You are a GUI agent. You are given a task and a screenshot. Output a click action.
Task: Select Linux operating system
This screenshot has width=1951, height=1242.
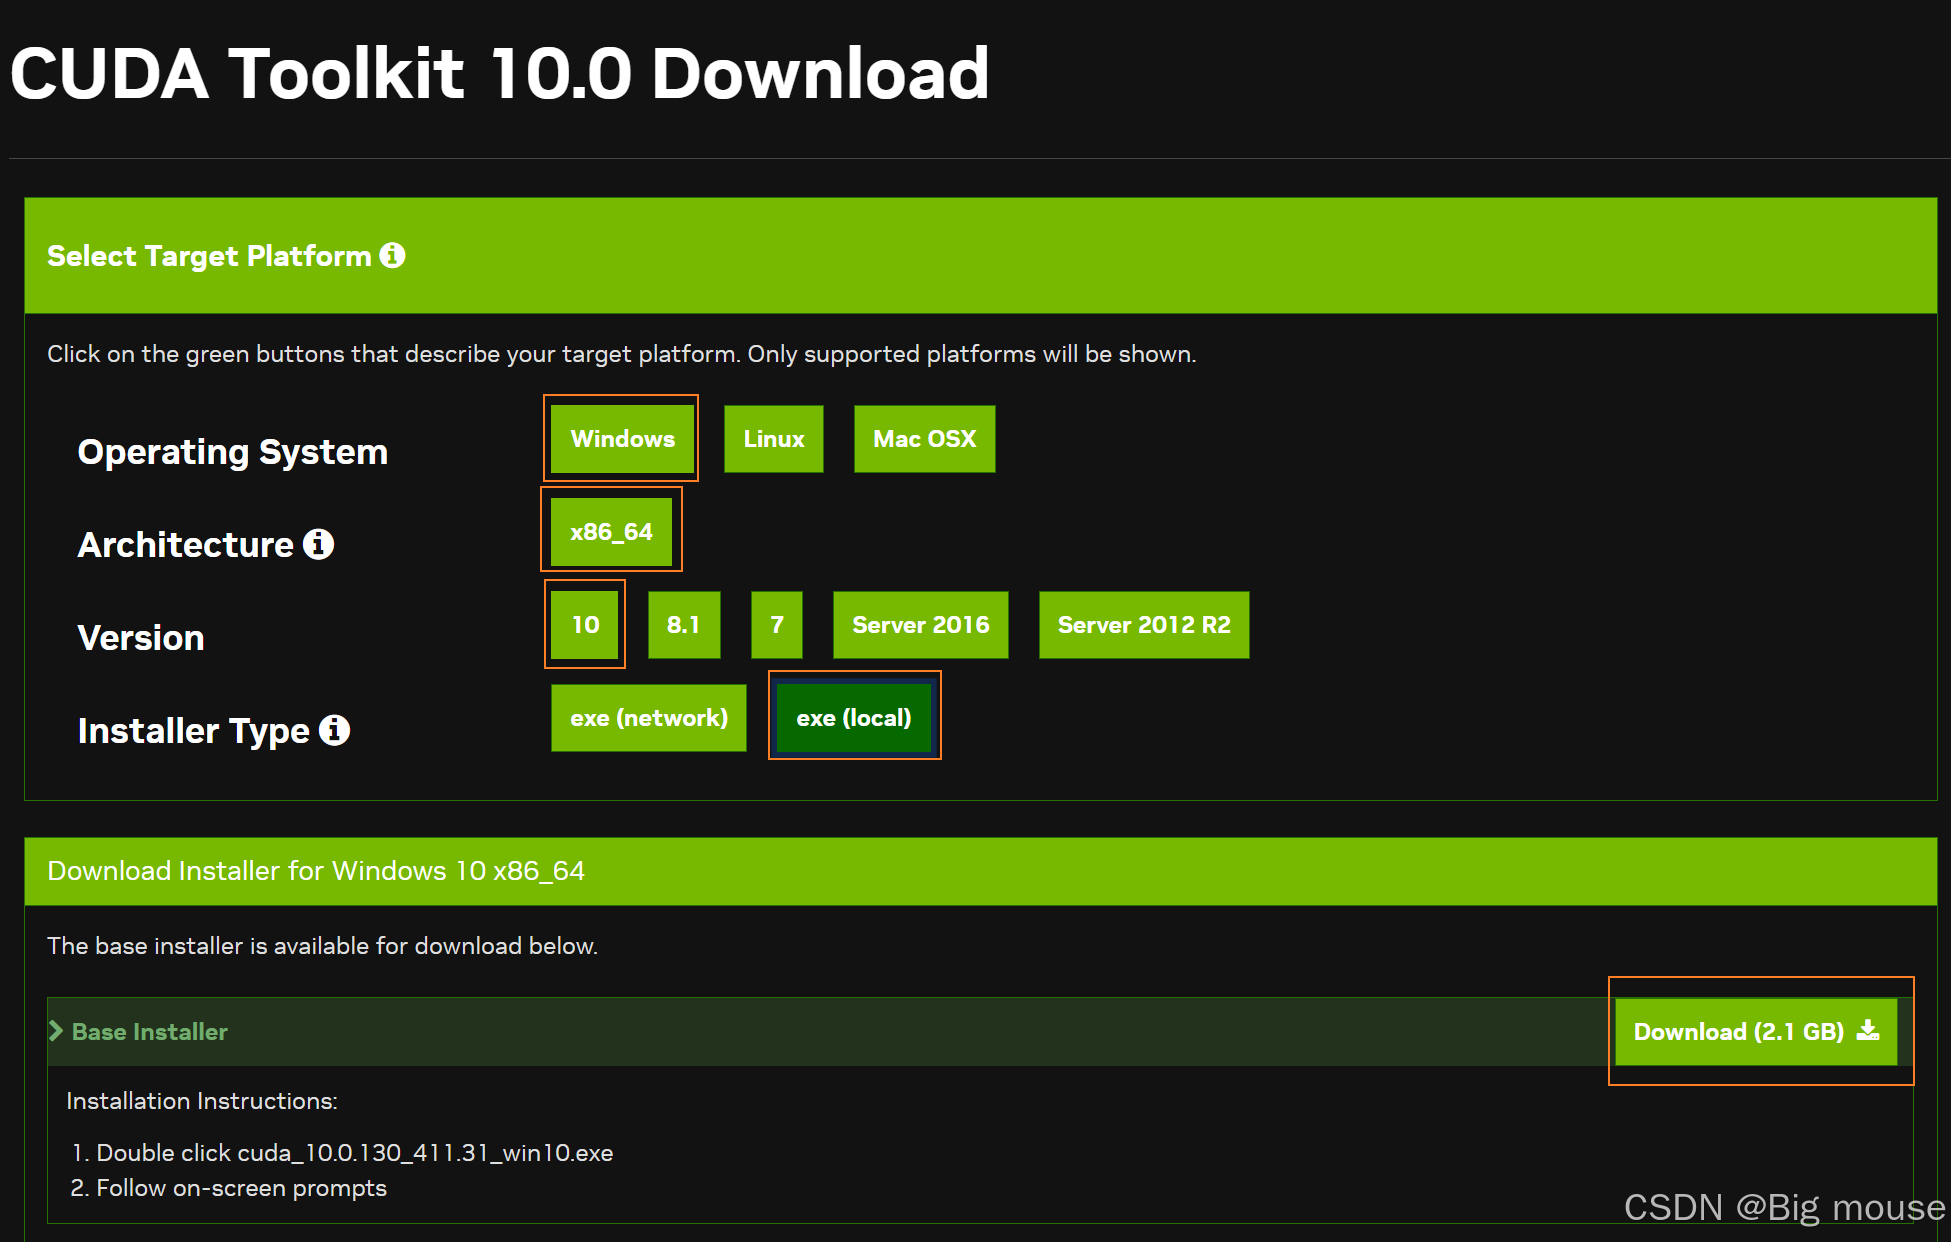[773, 439]
